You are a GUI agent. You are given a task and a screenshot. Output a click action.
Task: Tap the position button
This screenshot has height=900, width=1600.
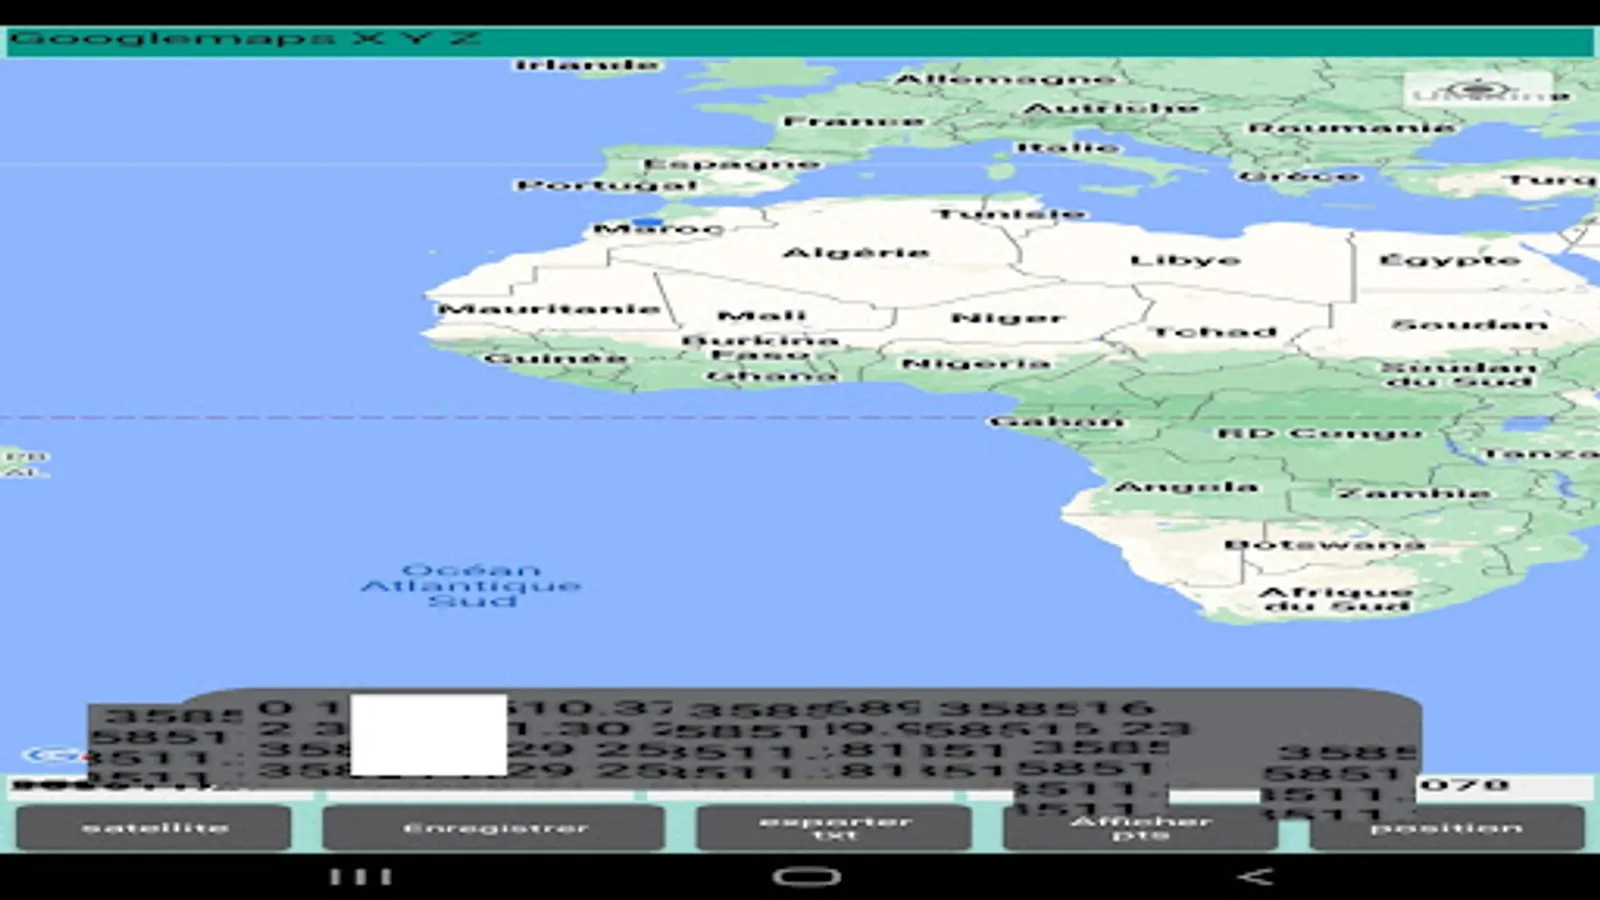coord(1447,828)
